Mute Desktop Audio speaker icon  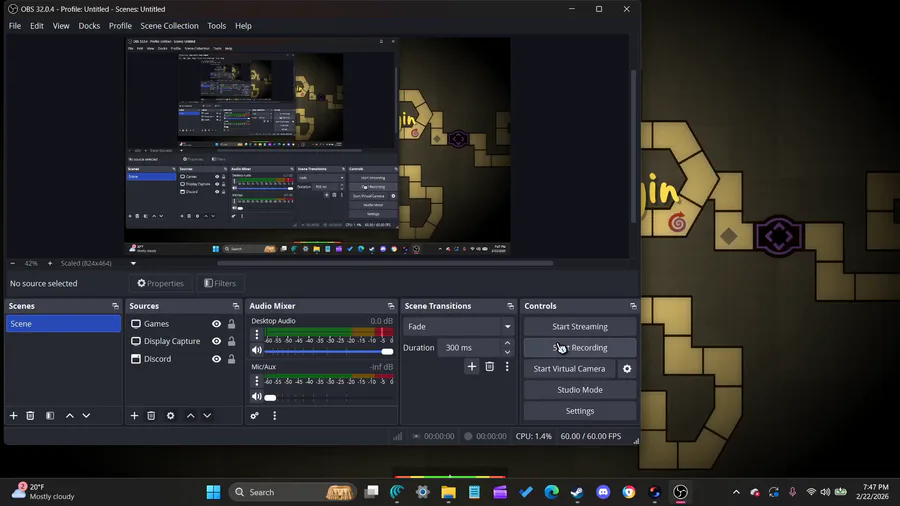pos(257,351)
